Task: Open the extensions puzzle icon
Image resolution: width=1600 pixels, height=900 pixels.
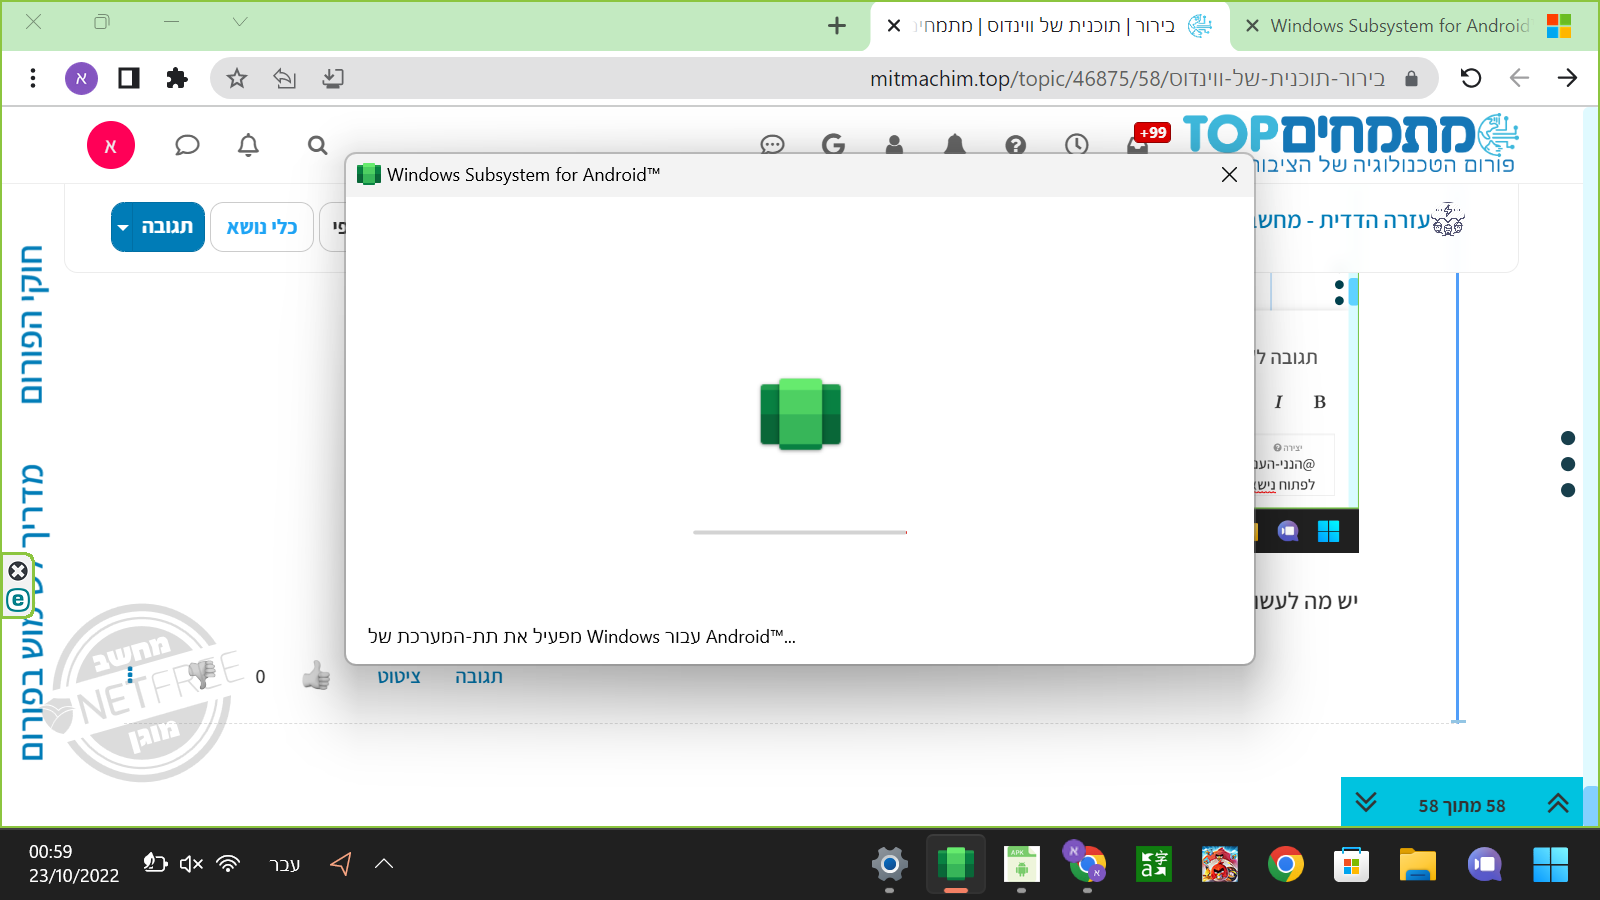Action: [177, 78]
